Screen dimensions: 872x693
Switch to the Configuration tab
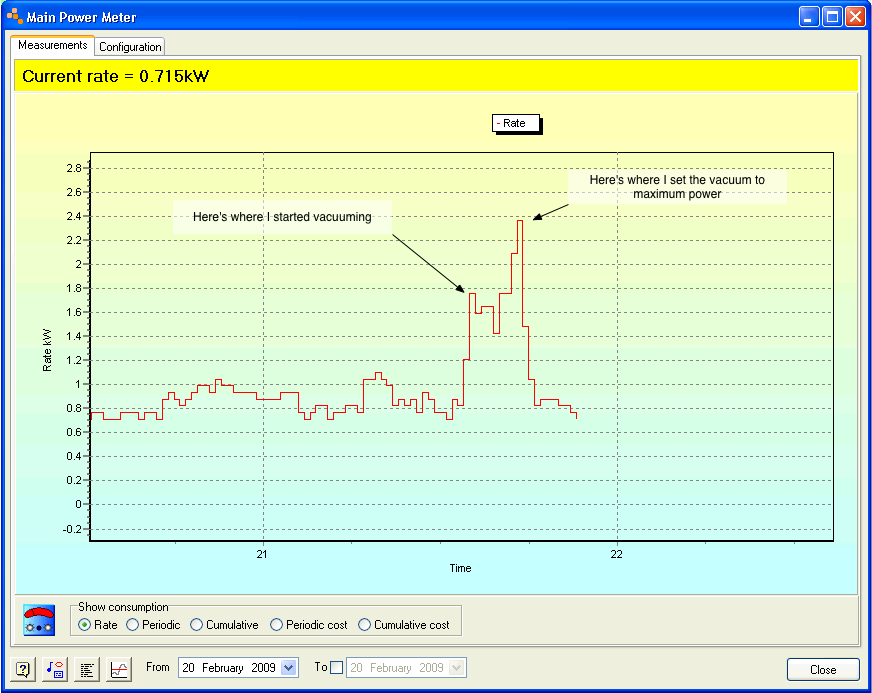coord(130,47)
